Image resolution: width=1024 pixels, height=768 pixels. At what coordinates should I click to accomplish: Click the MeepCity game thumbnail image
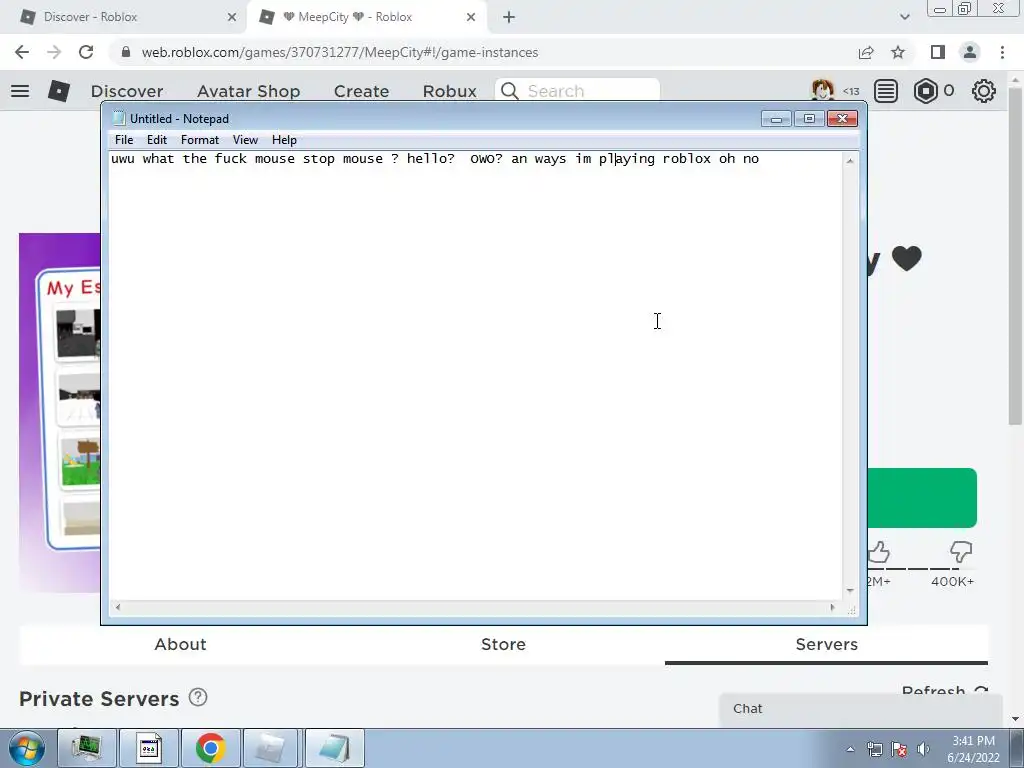59,413
